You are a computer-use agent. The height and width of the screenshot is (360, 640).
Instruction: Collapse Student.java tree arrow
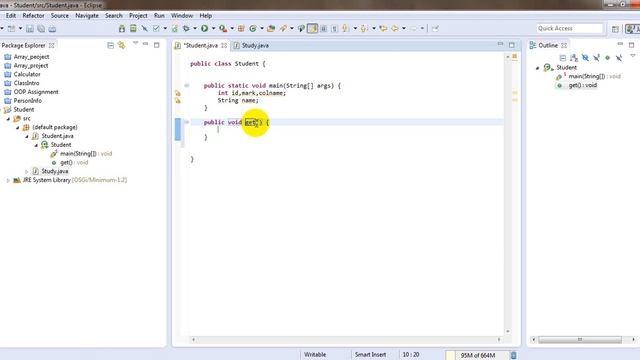tap(27, 136)
